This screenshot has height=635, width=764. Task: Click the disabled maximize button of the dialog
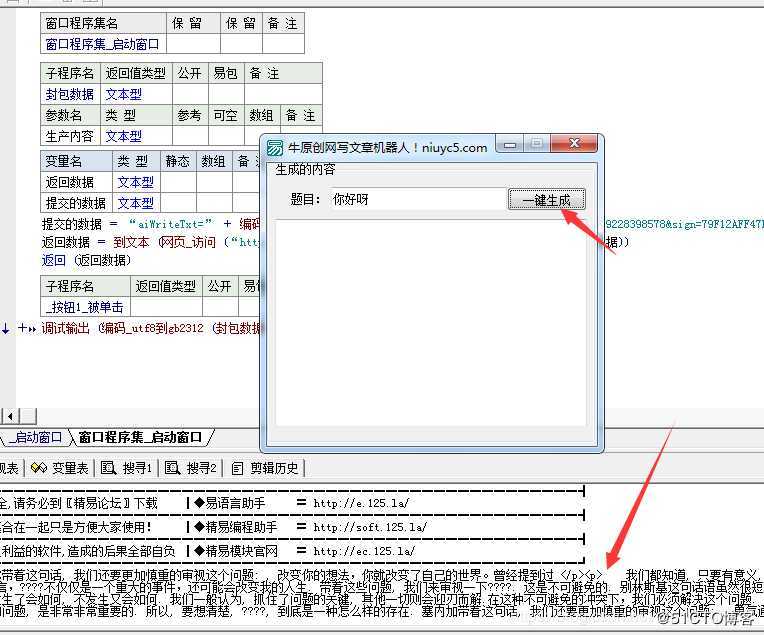pos(537,144)
